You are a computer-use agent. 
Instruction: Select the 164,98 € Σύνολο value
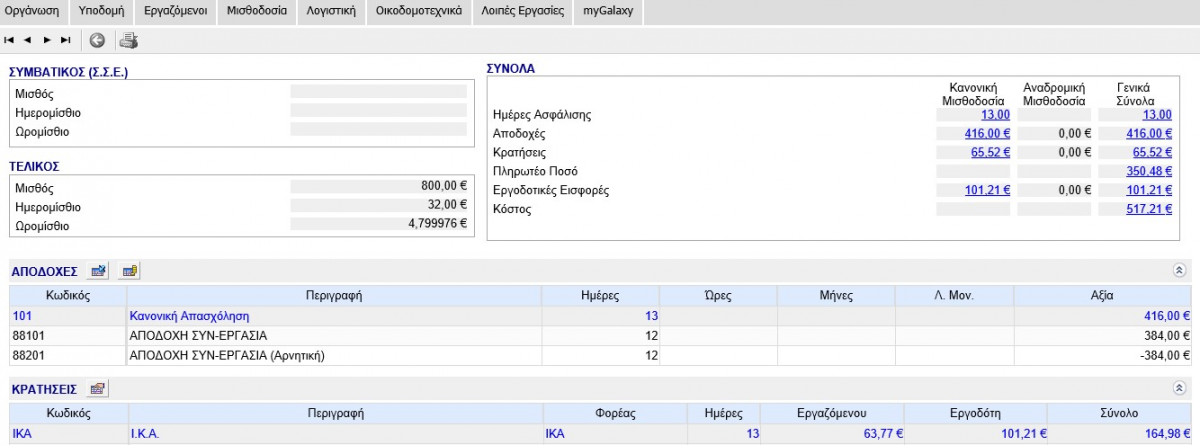pyautogui.click(x=1167, y=434)
